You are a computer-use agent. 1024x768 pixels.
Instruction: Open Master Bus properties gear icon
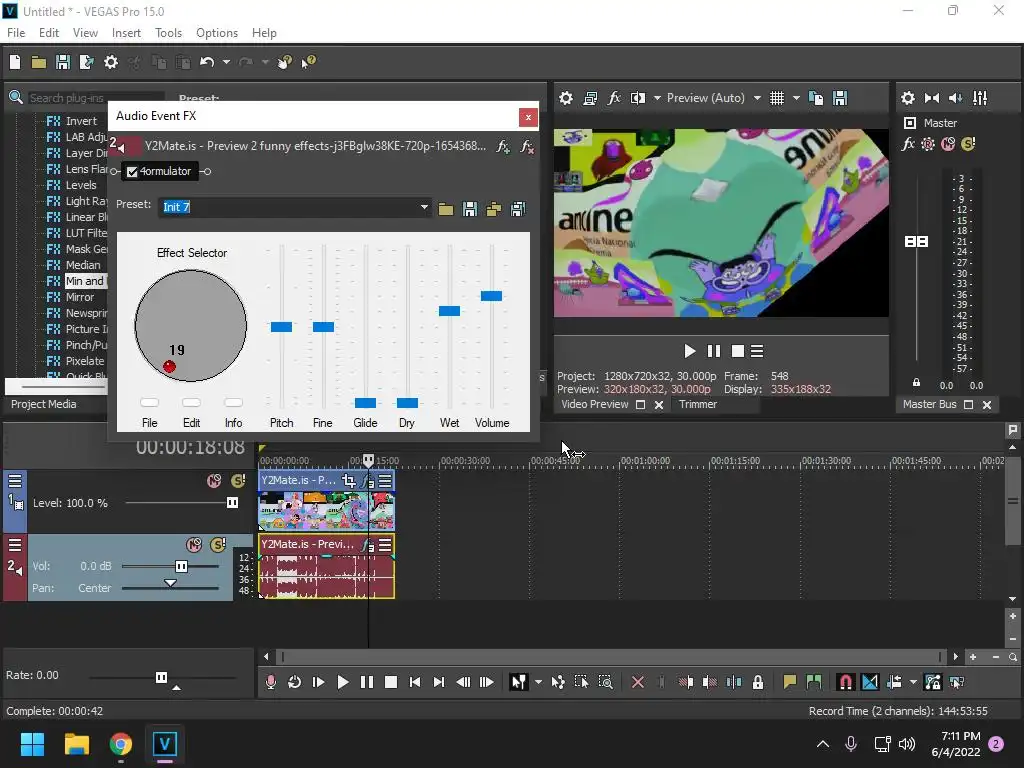coord(908,98)
